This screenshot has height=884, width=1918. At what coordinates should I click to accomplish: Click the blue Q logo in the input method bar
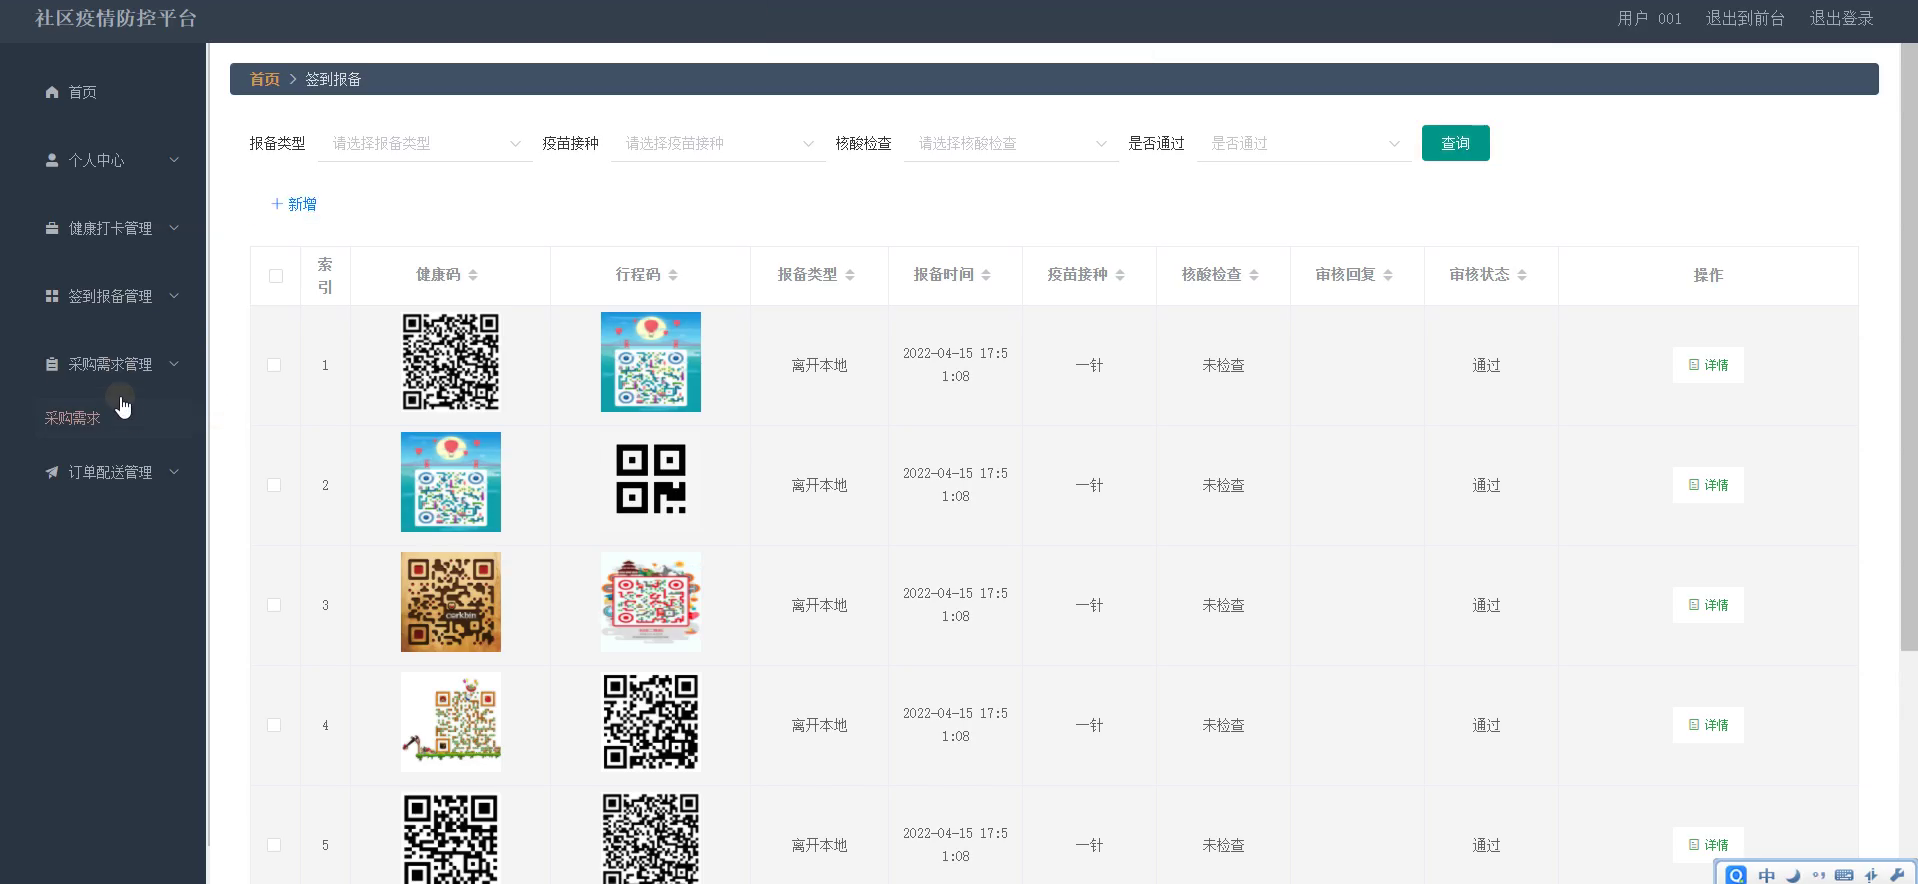1737,875
